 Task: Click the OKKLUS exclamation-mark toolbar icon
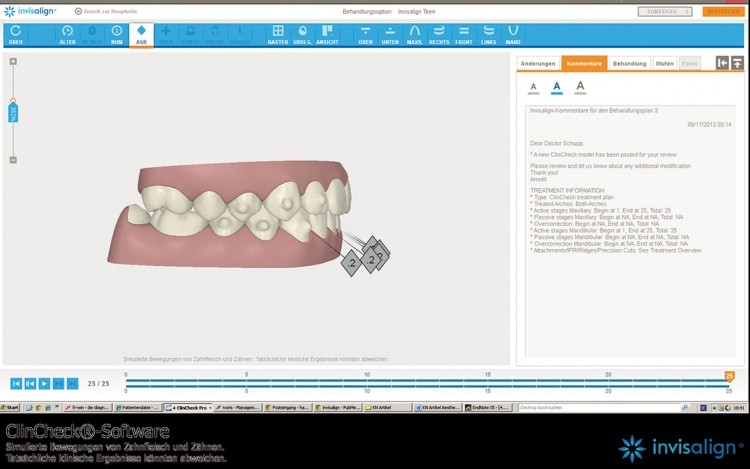[x=240, y=32]
